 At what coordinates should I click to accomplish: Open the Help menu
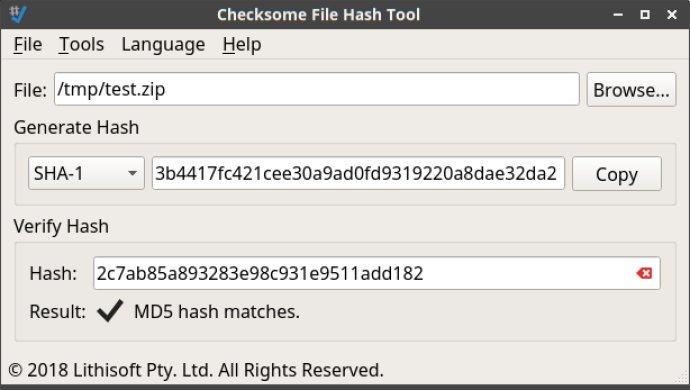pos(242,44)
